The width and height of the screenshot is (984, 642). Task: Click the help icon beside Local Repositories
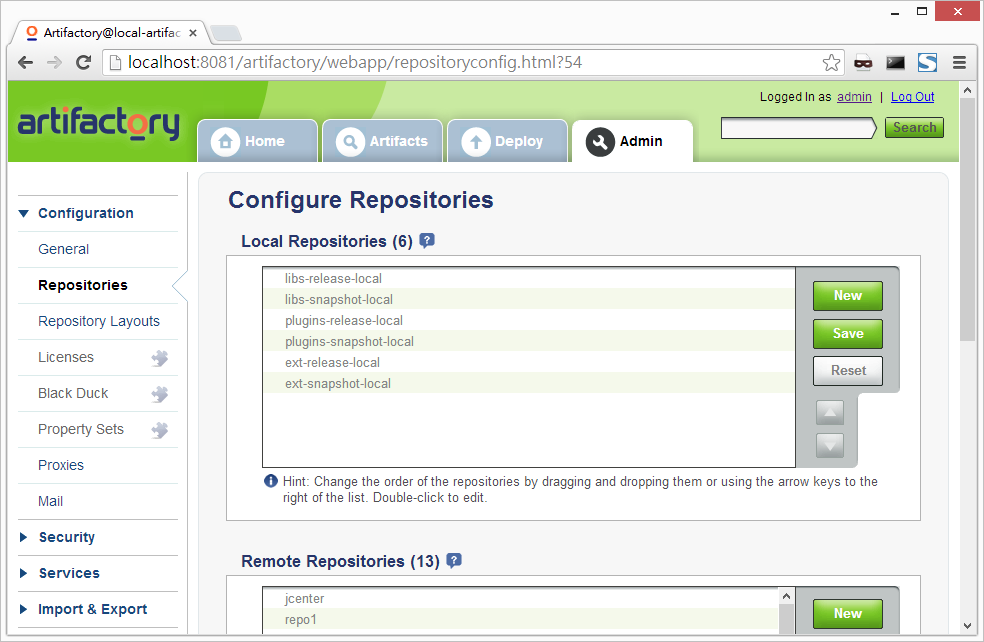(x=427, y=241)
